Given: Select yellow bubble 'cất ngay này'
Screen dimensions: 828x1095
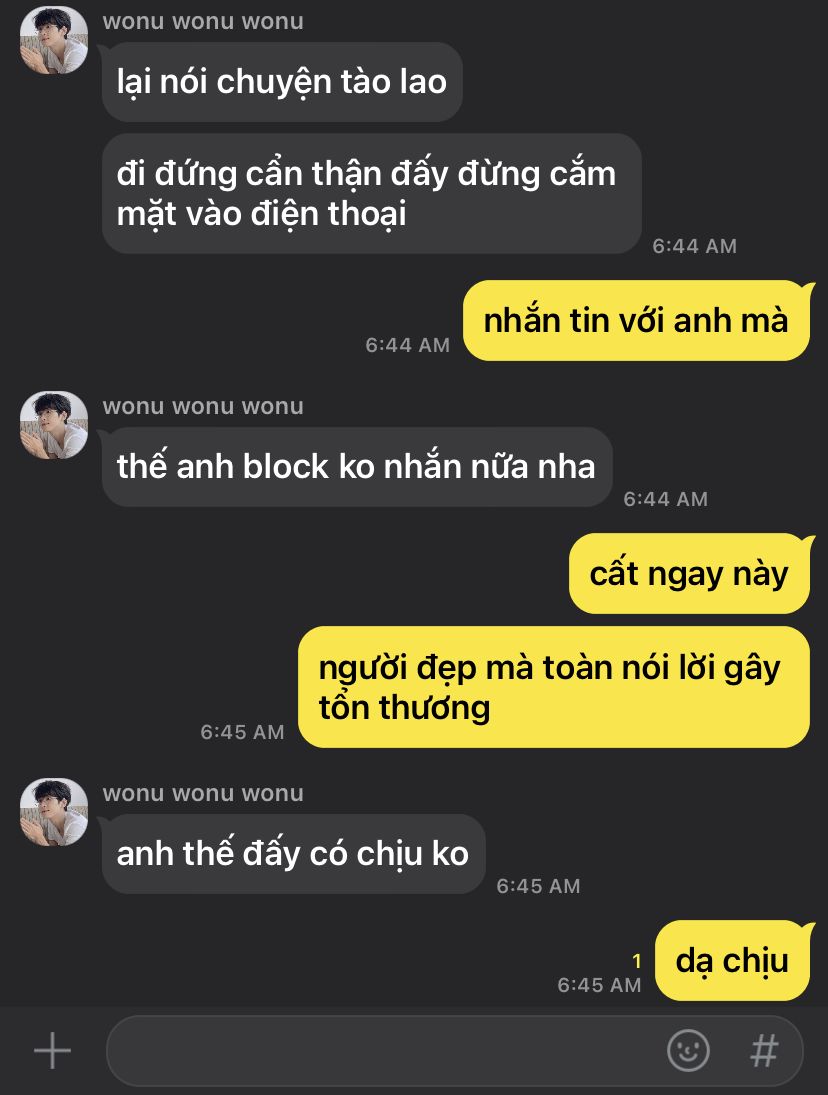Looking at the screenshot, I should [x=689, y=573].
